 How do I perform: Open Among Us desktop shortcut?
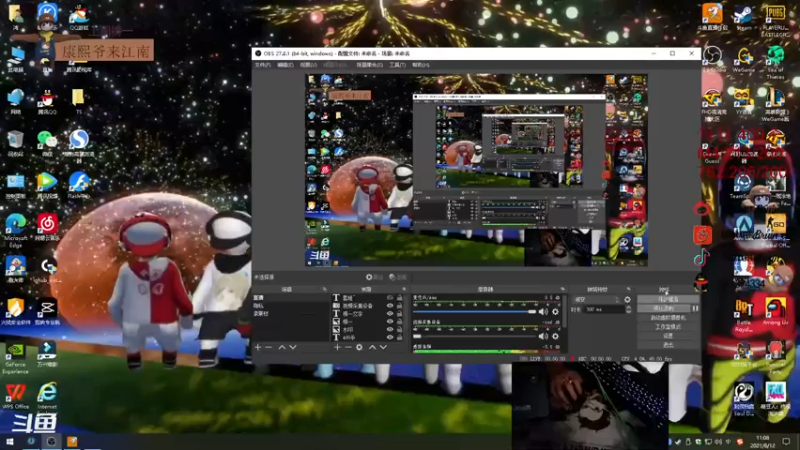tap(776, 311)
